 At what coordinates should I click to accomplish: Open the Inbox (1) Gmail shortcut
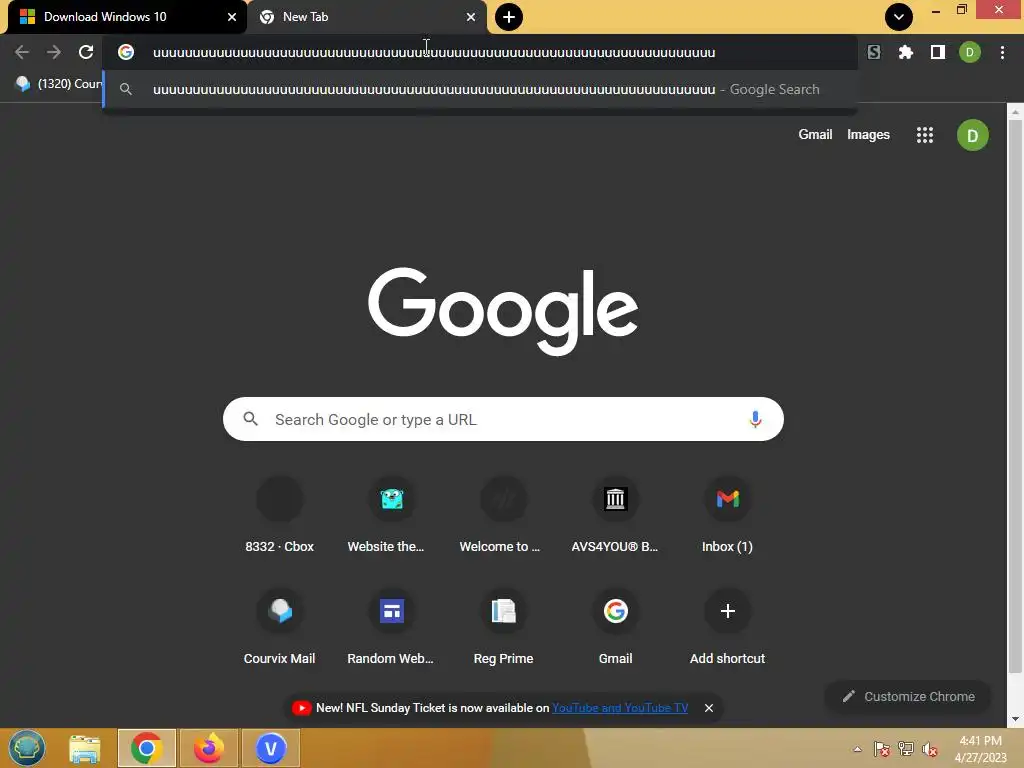click(x=728, y=516)
